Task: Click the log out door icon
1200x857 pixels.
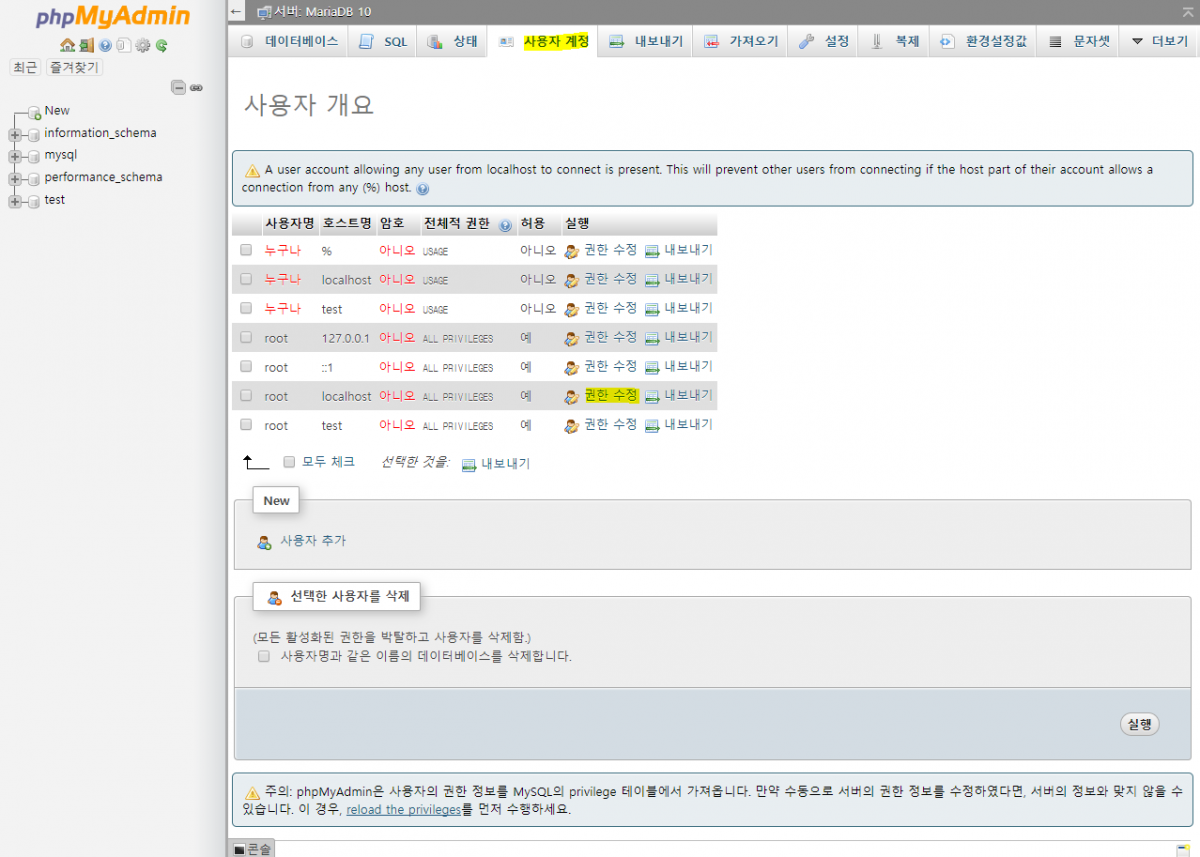Action: point(87,45)
